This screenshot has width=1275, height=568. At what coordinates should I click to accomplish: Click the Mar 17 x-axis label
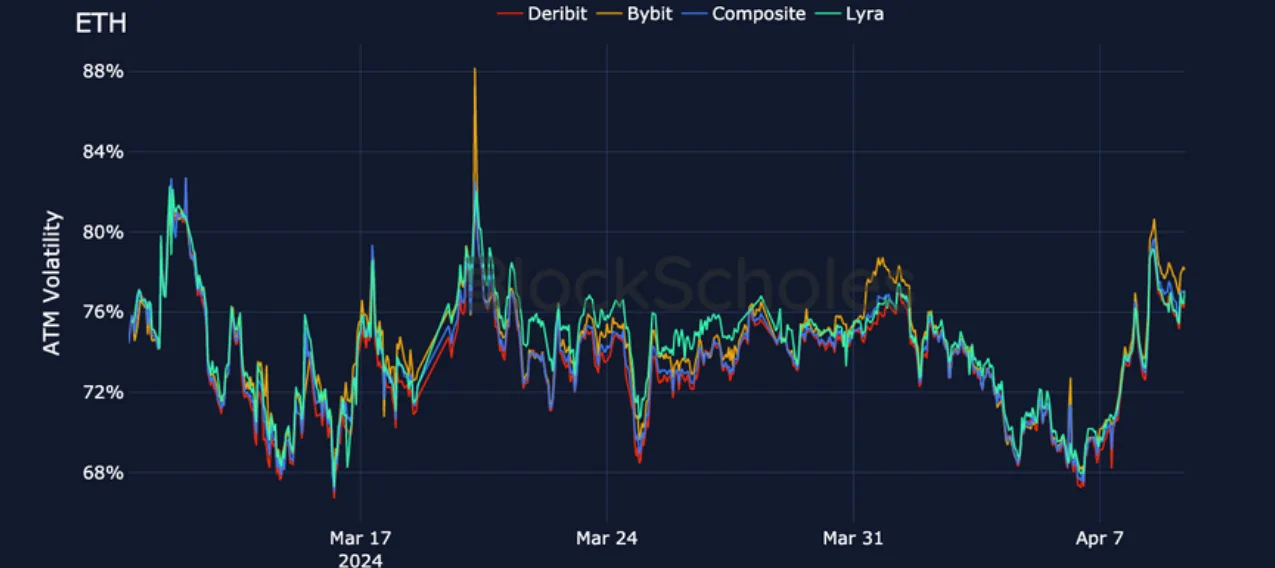pyautogui.click(x=360, y=538)
